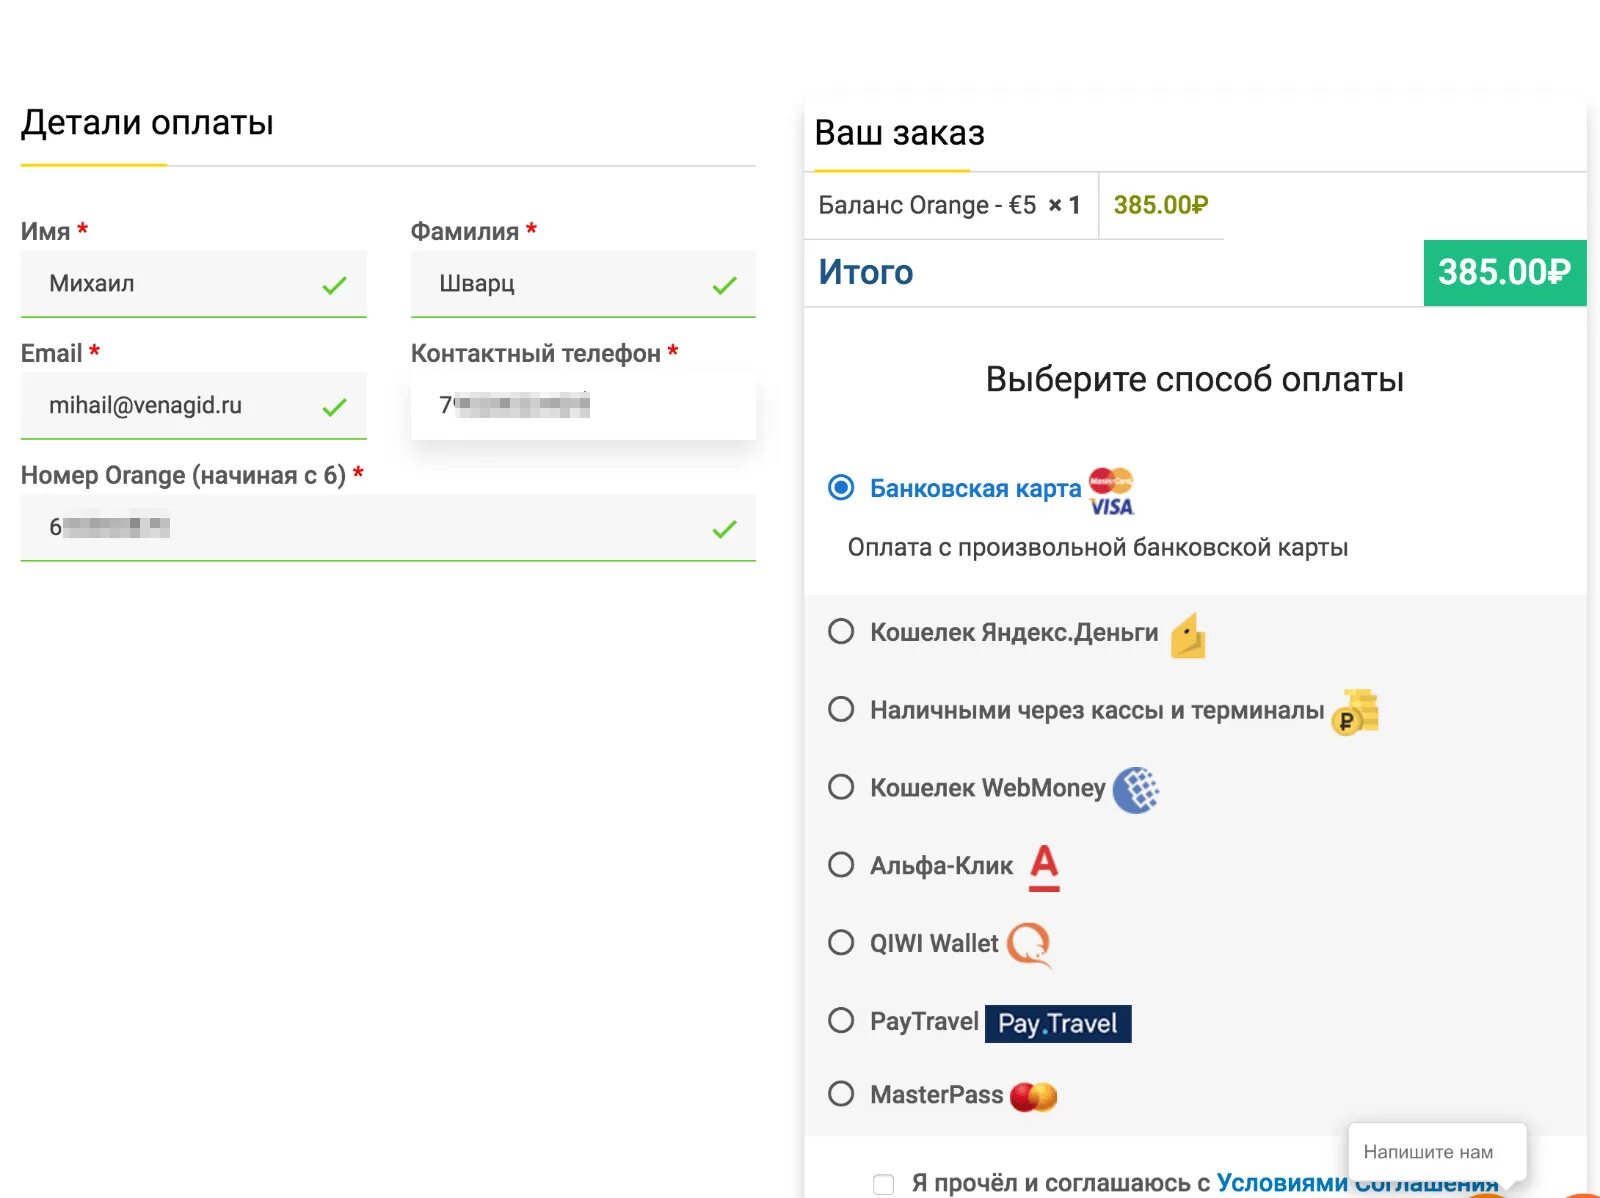
Task: Click the MasterPass label text
Action: pos(936,1095)
